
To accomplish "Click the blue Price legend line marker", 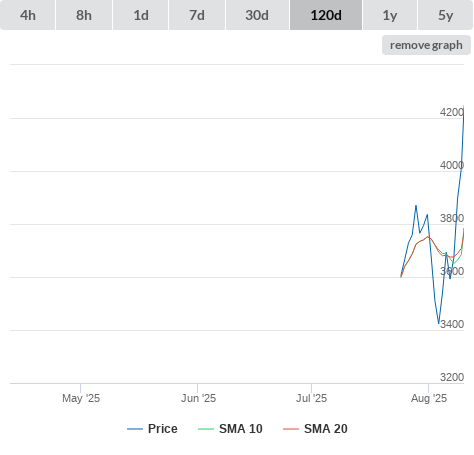I will [x=135, y=429].
